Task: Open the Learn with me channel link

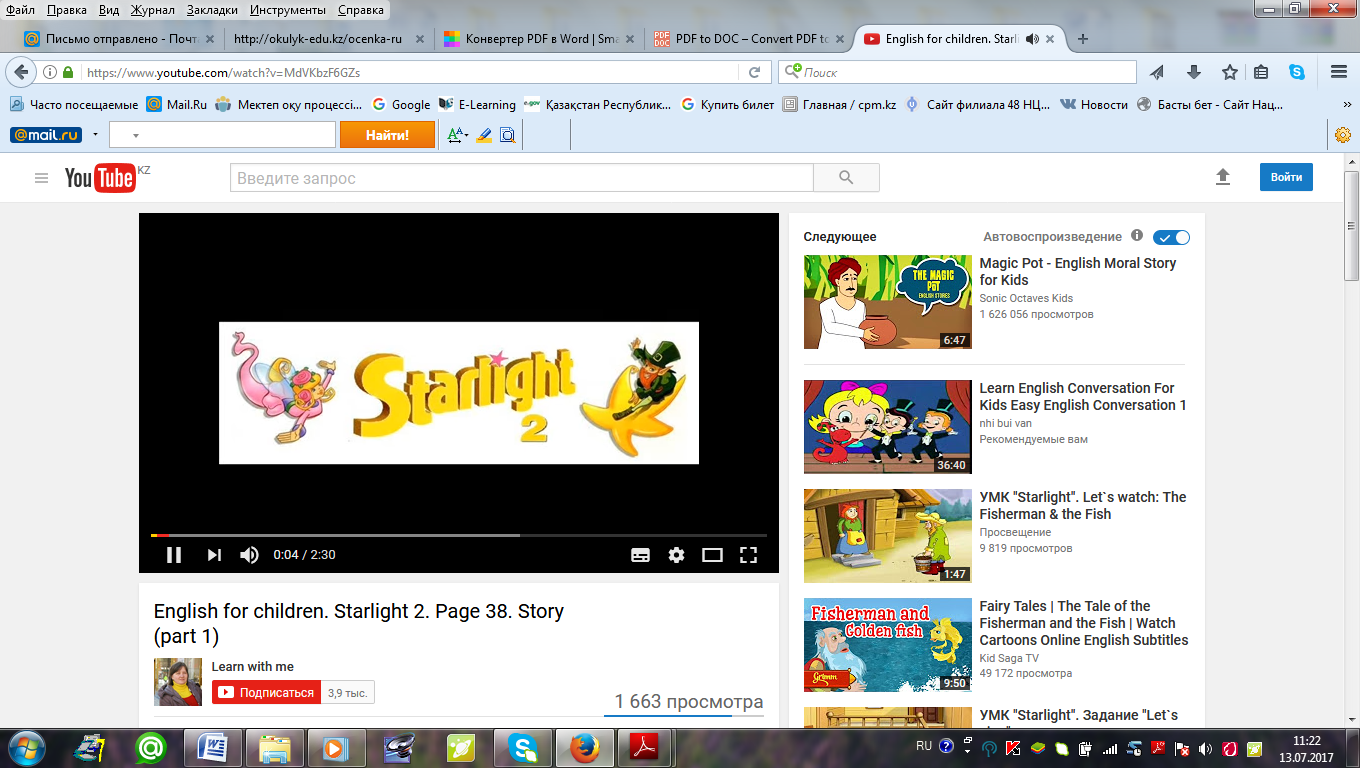Action: click(x=253, y=666)
